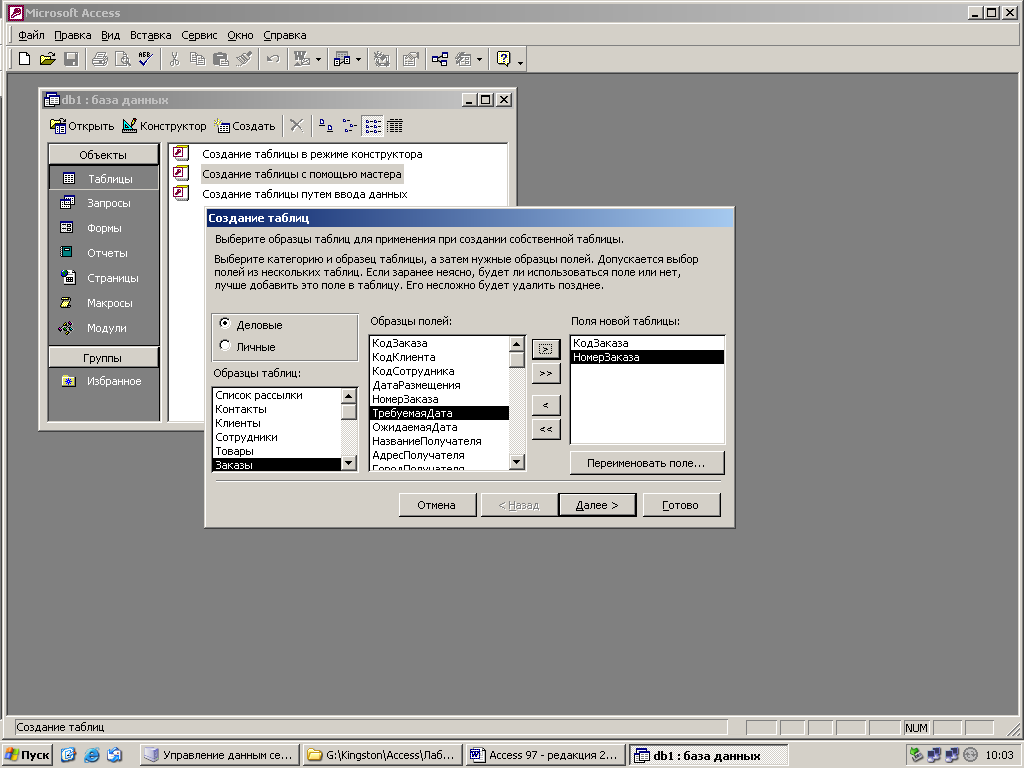This screenshot has height=768, width=1024.
Task: Click Создать in db1 window toolbar
Action: [x=246, y=126]
